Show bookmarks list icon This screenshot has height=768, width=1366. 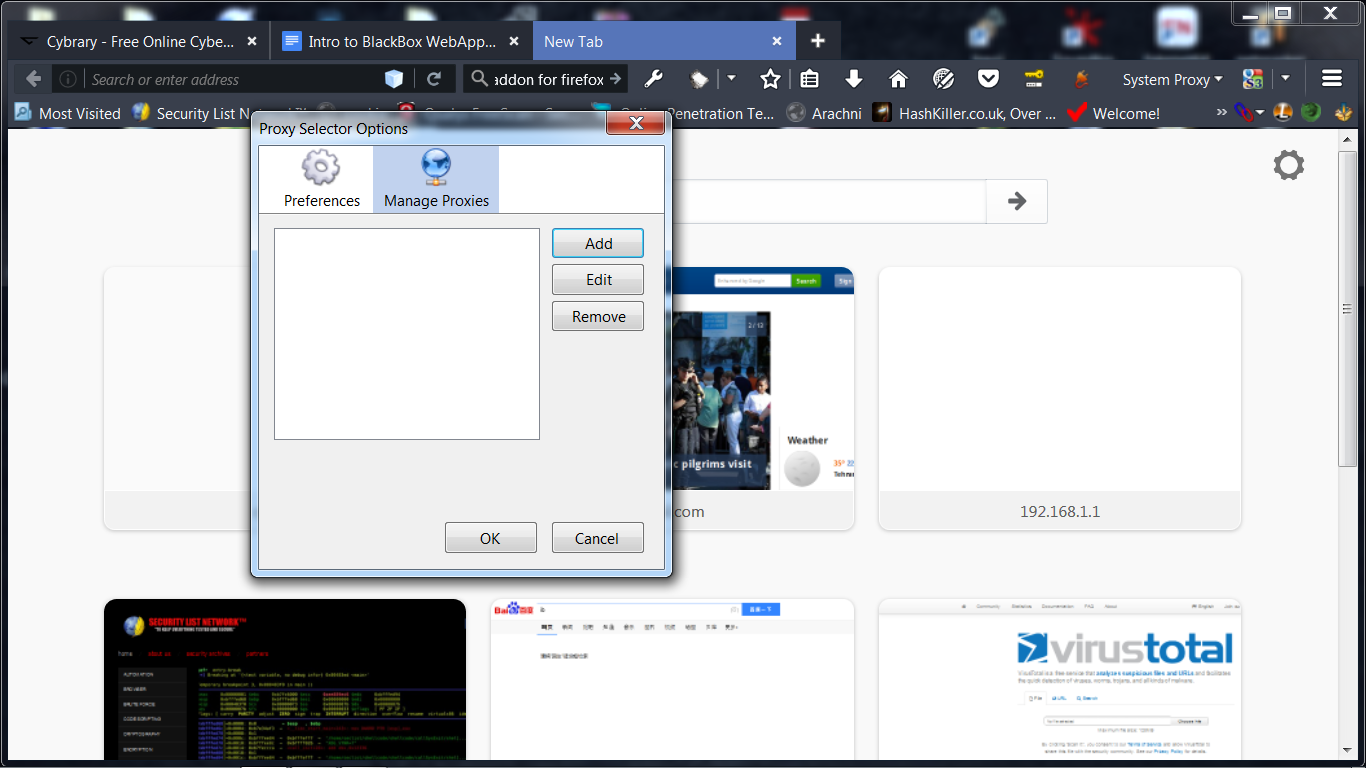(811, 79)
